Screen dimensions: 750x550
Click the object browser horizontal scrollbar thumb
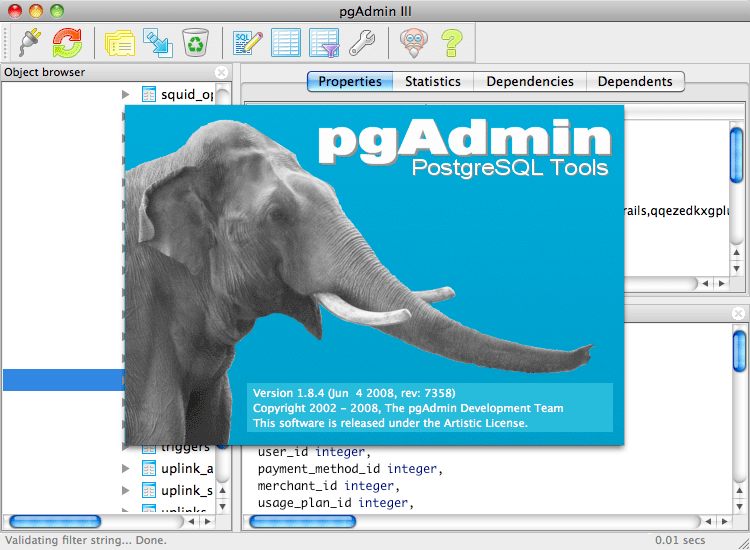tap(55, 521)
